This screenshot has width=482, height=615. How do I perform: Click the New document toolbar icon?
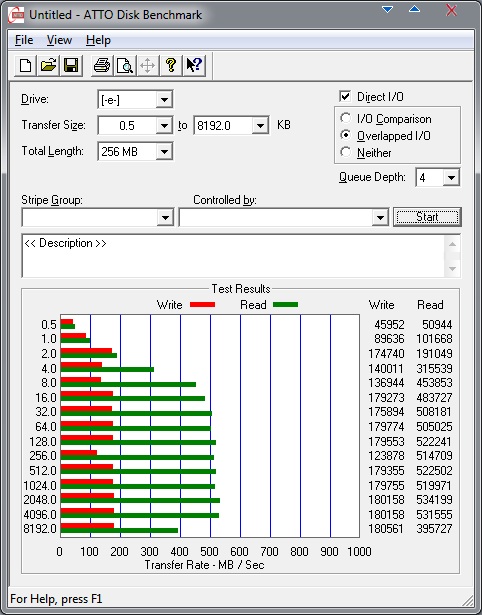click(25, 65)
